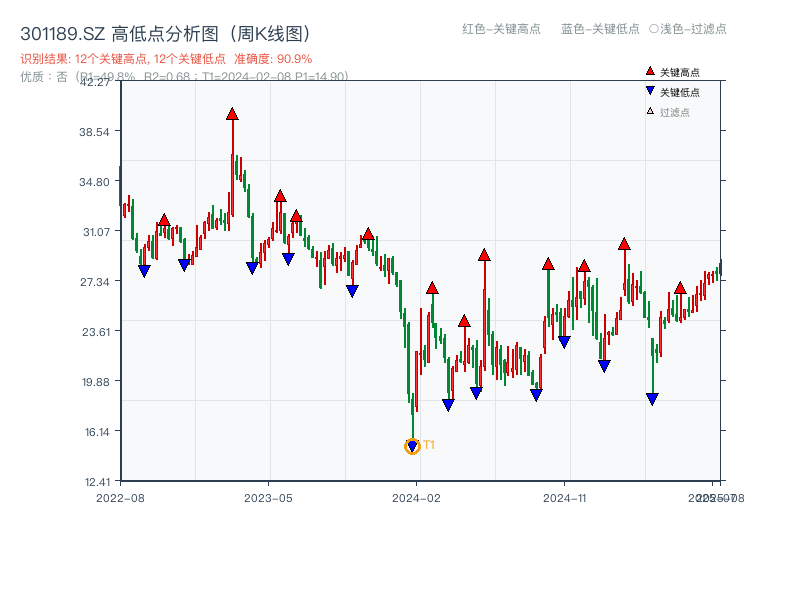800x600 pixels.
Task: Click the rightmost blue key-low triangle
Action: tap(652, 399)
